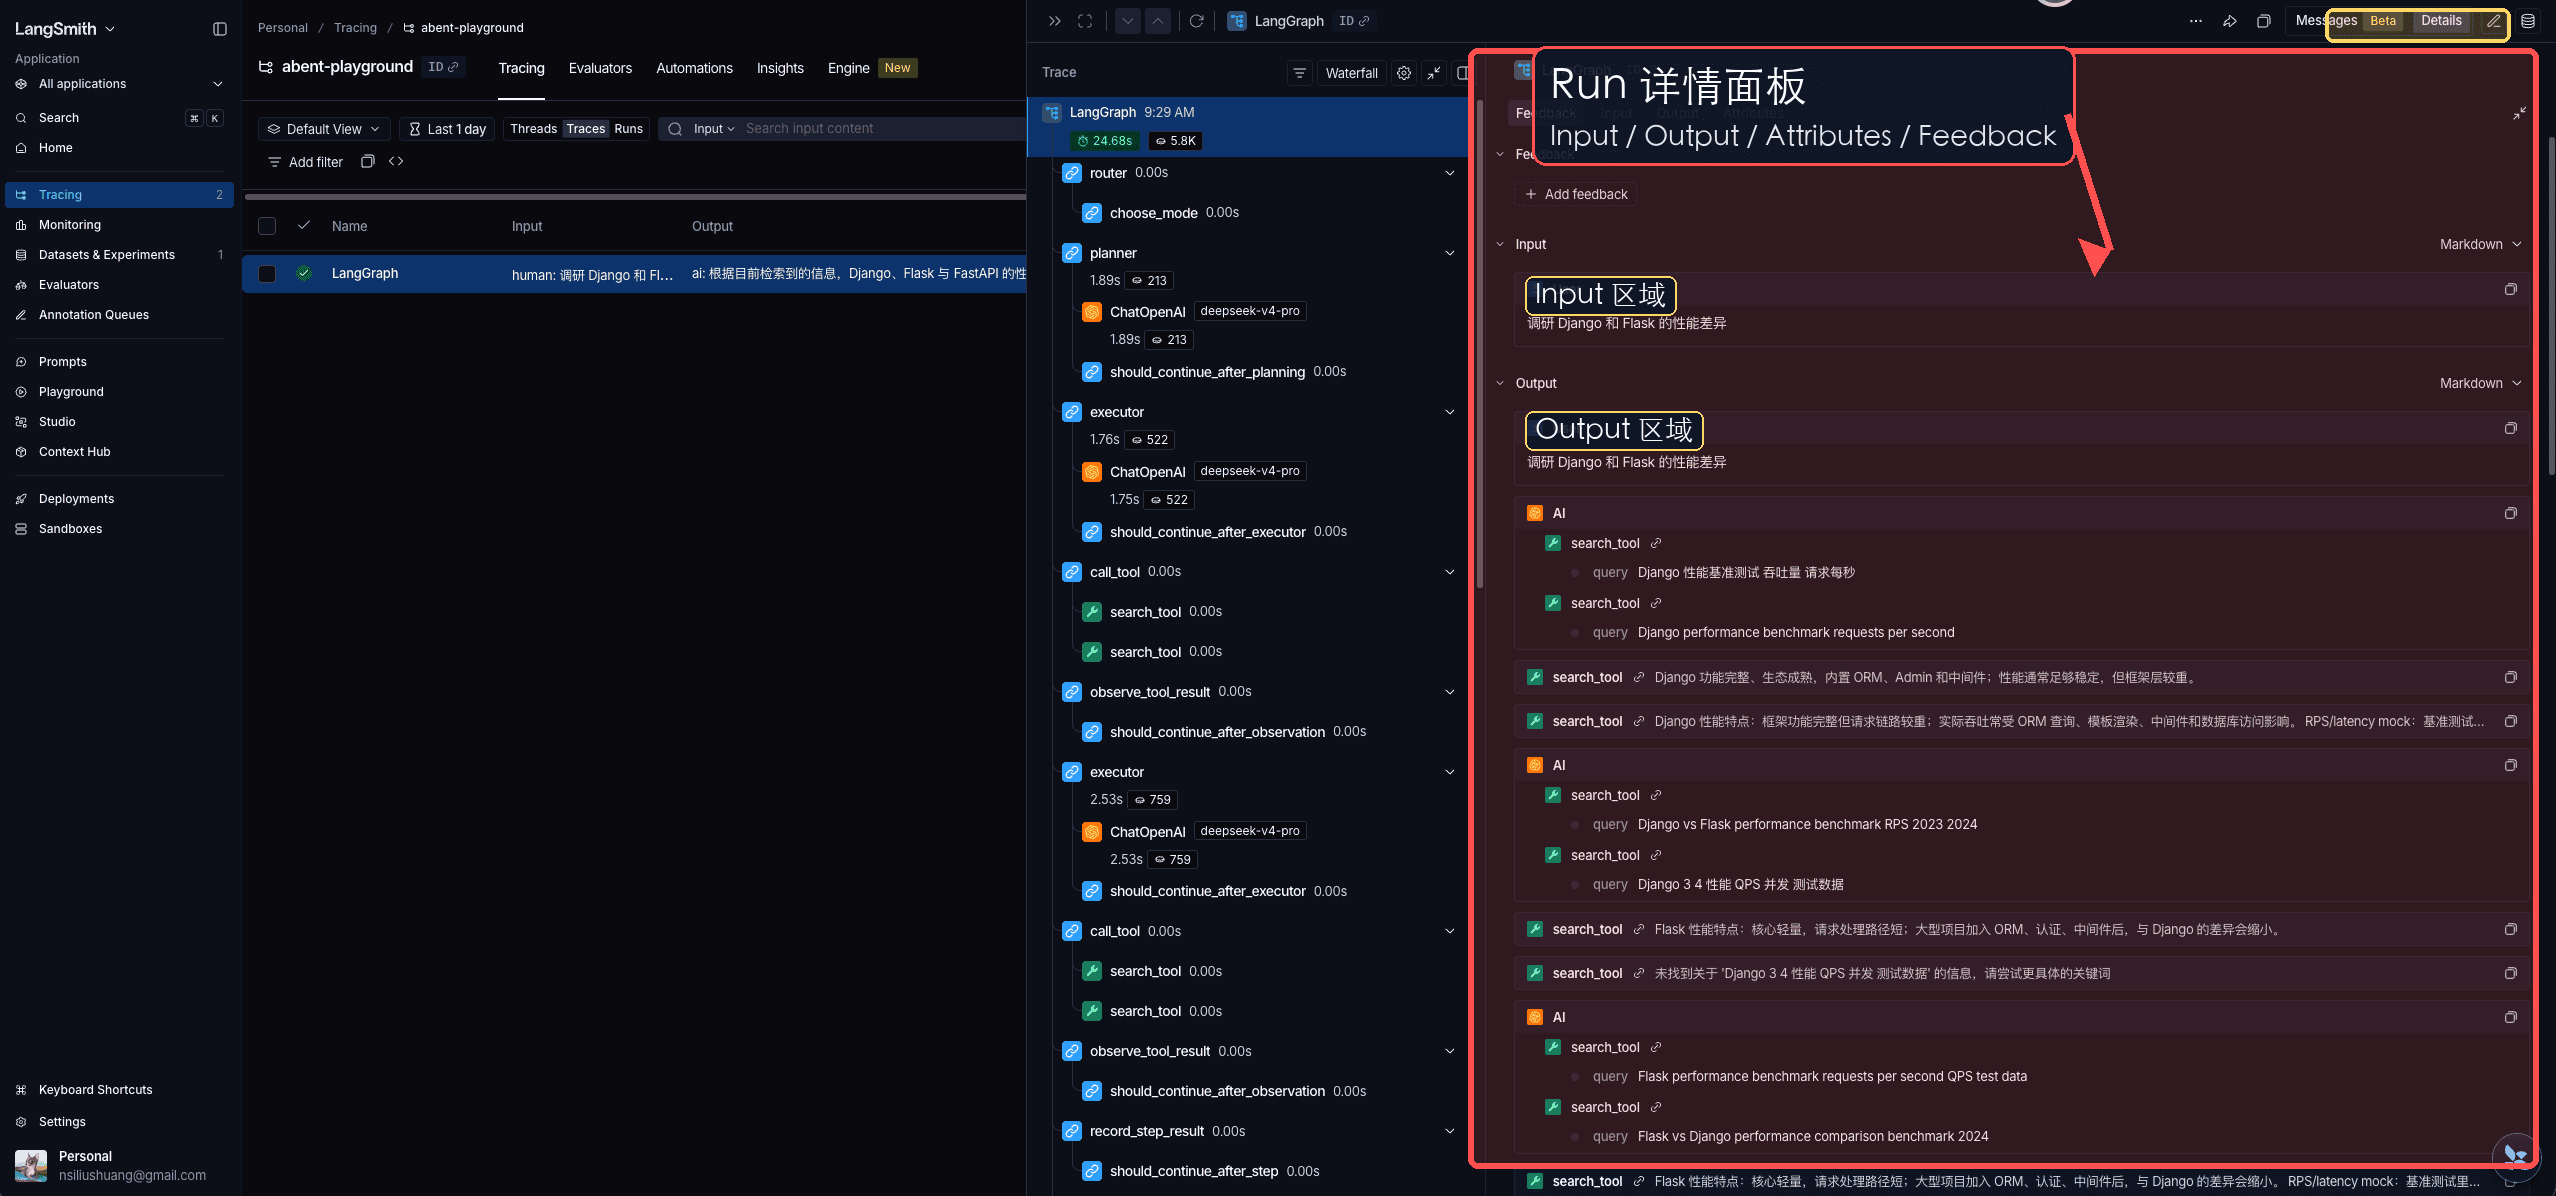Open the Last 1 day time filter
Image resolution: width=2556 pixels, height=1196 pixels.
pos(447,129)
